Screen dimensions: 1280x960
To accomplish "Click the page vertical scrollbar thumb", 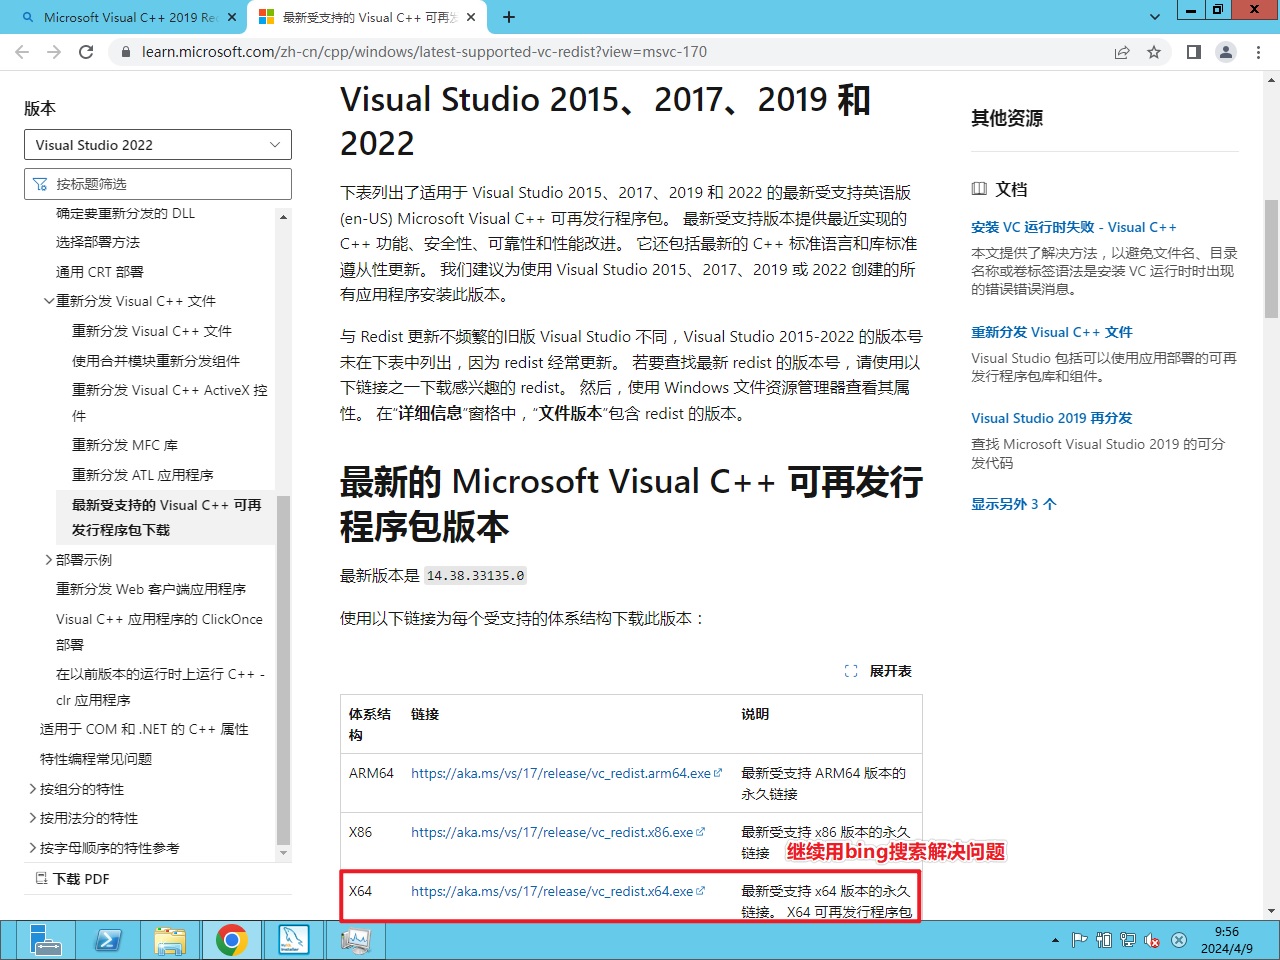I will click(1271, 258).
